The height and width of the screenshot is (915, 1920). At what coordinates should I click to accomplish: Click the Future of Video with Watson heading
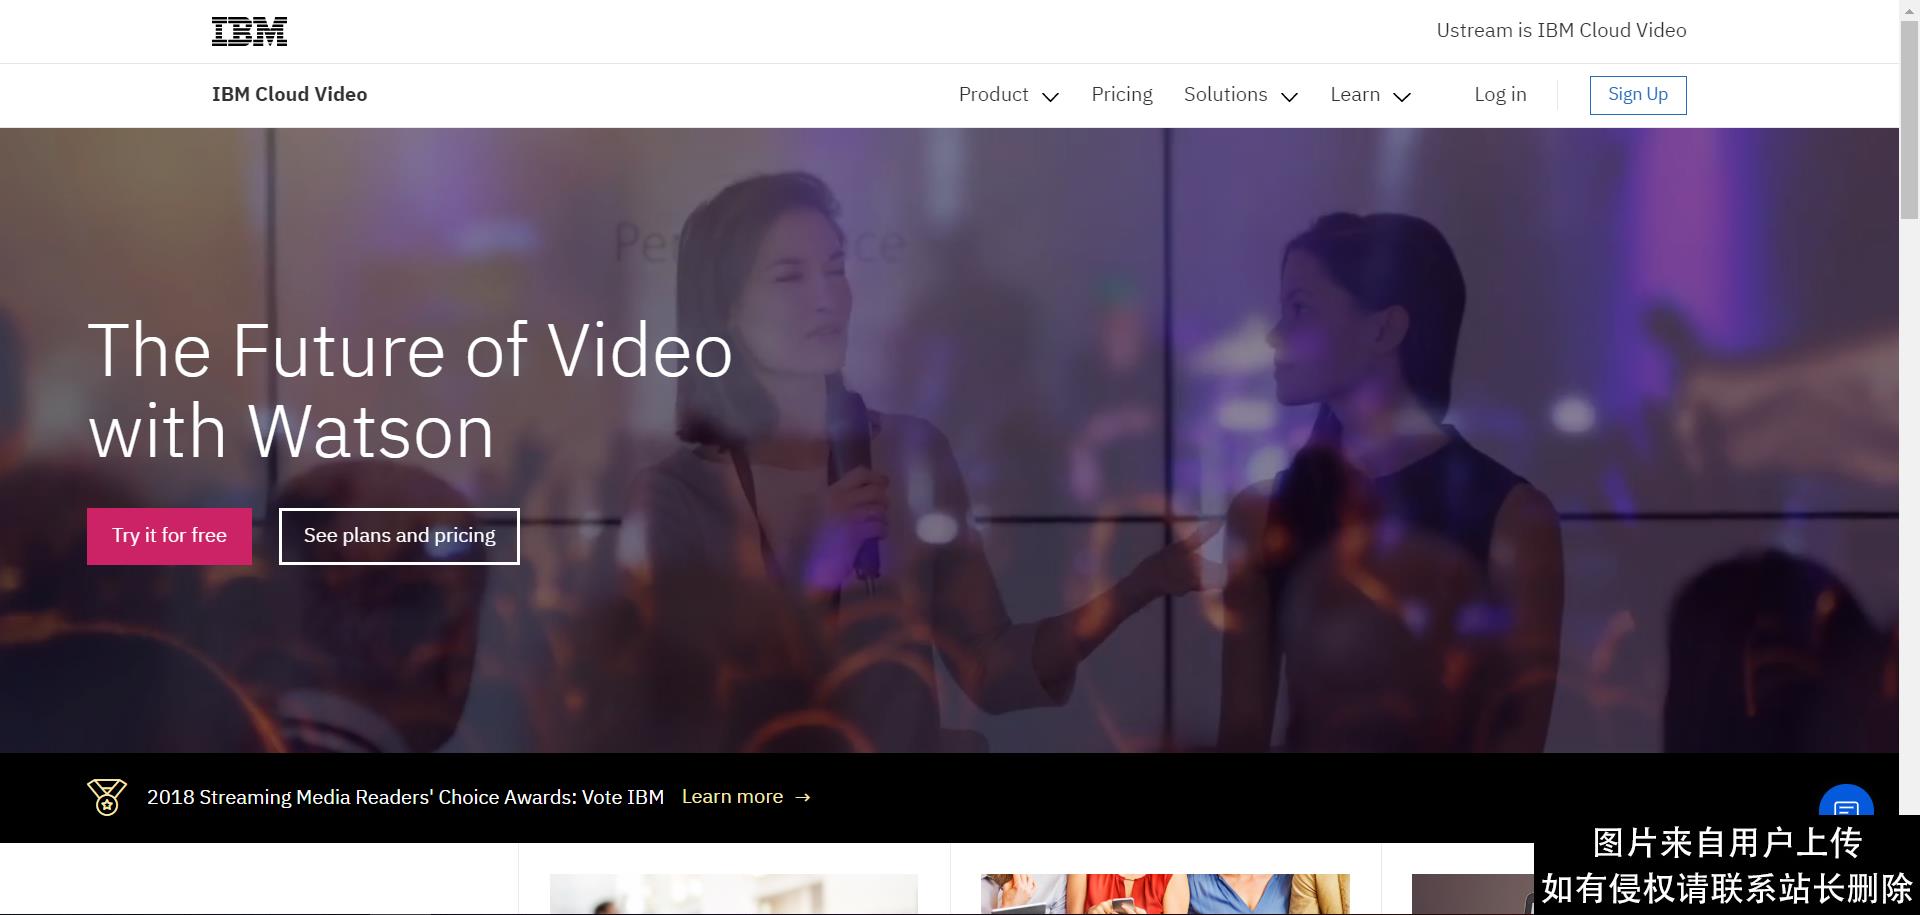point(410,391)
